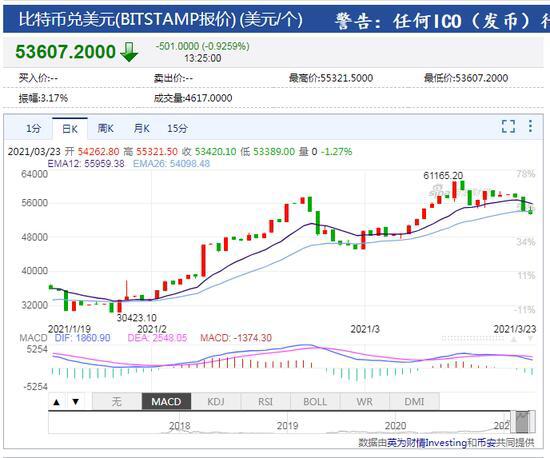The width and height of the screenshot is (550, 458).
Task: Show the 15分 chart tab
Action: click(x=177, y=128)
